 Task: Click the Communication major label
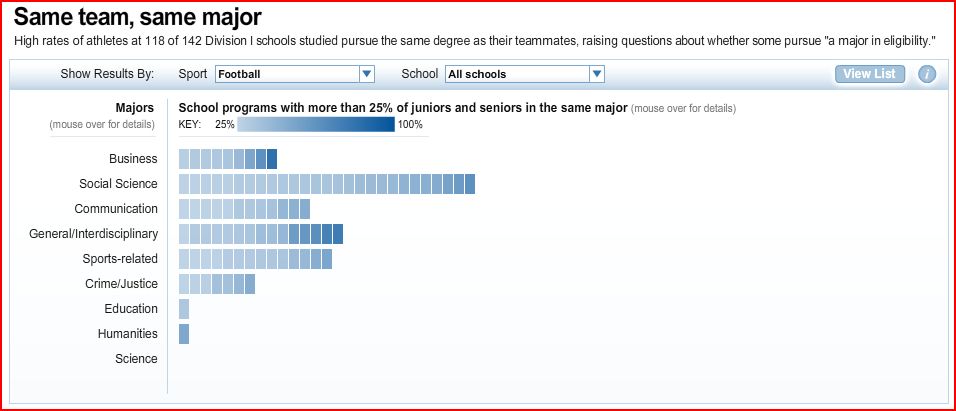116,209
